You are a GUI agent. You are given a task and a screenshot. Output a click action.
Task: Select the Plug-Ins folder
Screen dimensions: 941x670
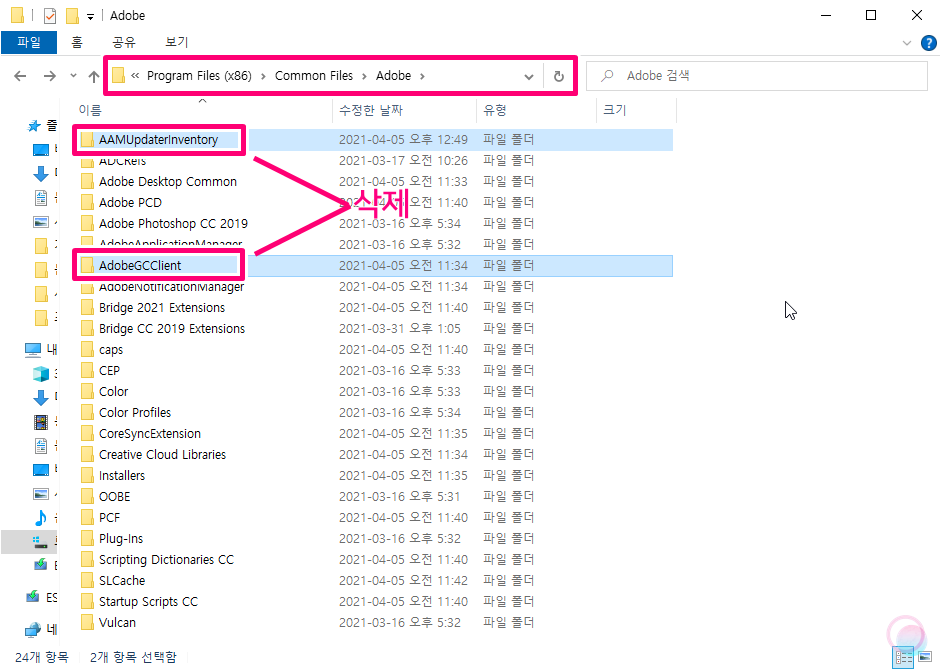121,539
